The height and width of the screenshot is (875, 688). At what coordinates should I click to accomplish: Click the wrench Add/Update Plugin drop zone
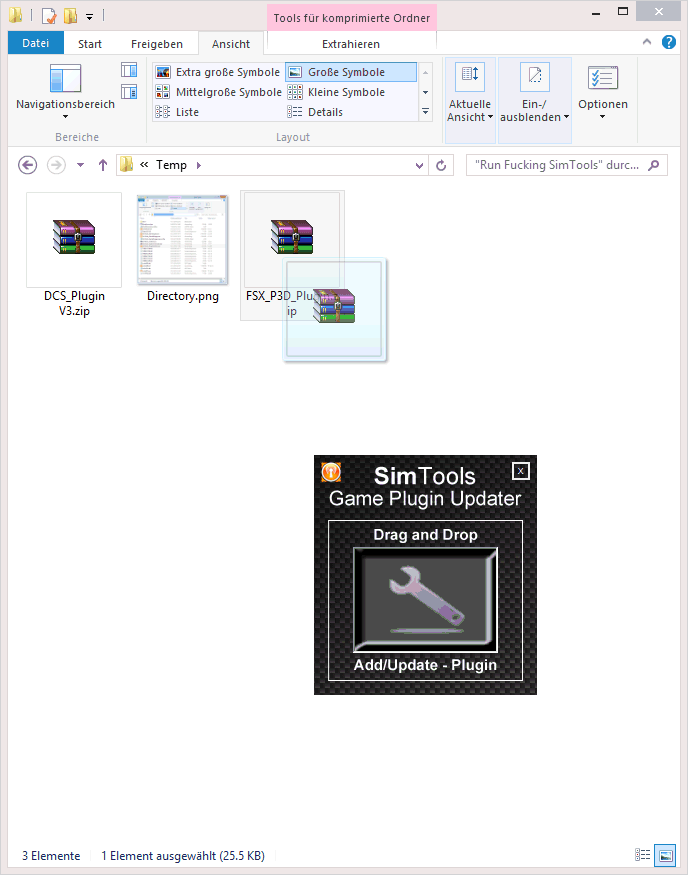click(425, 599)
